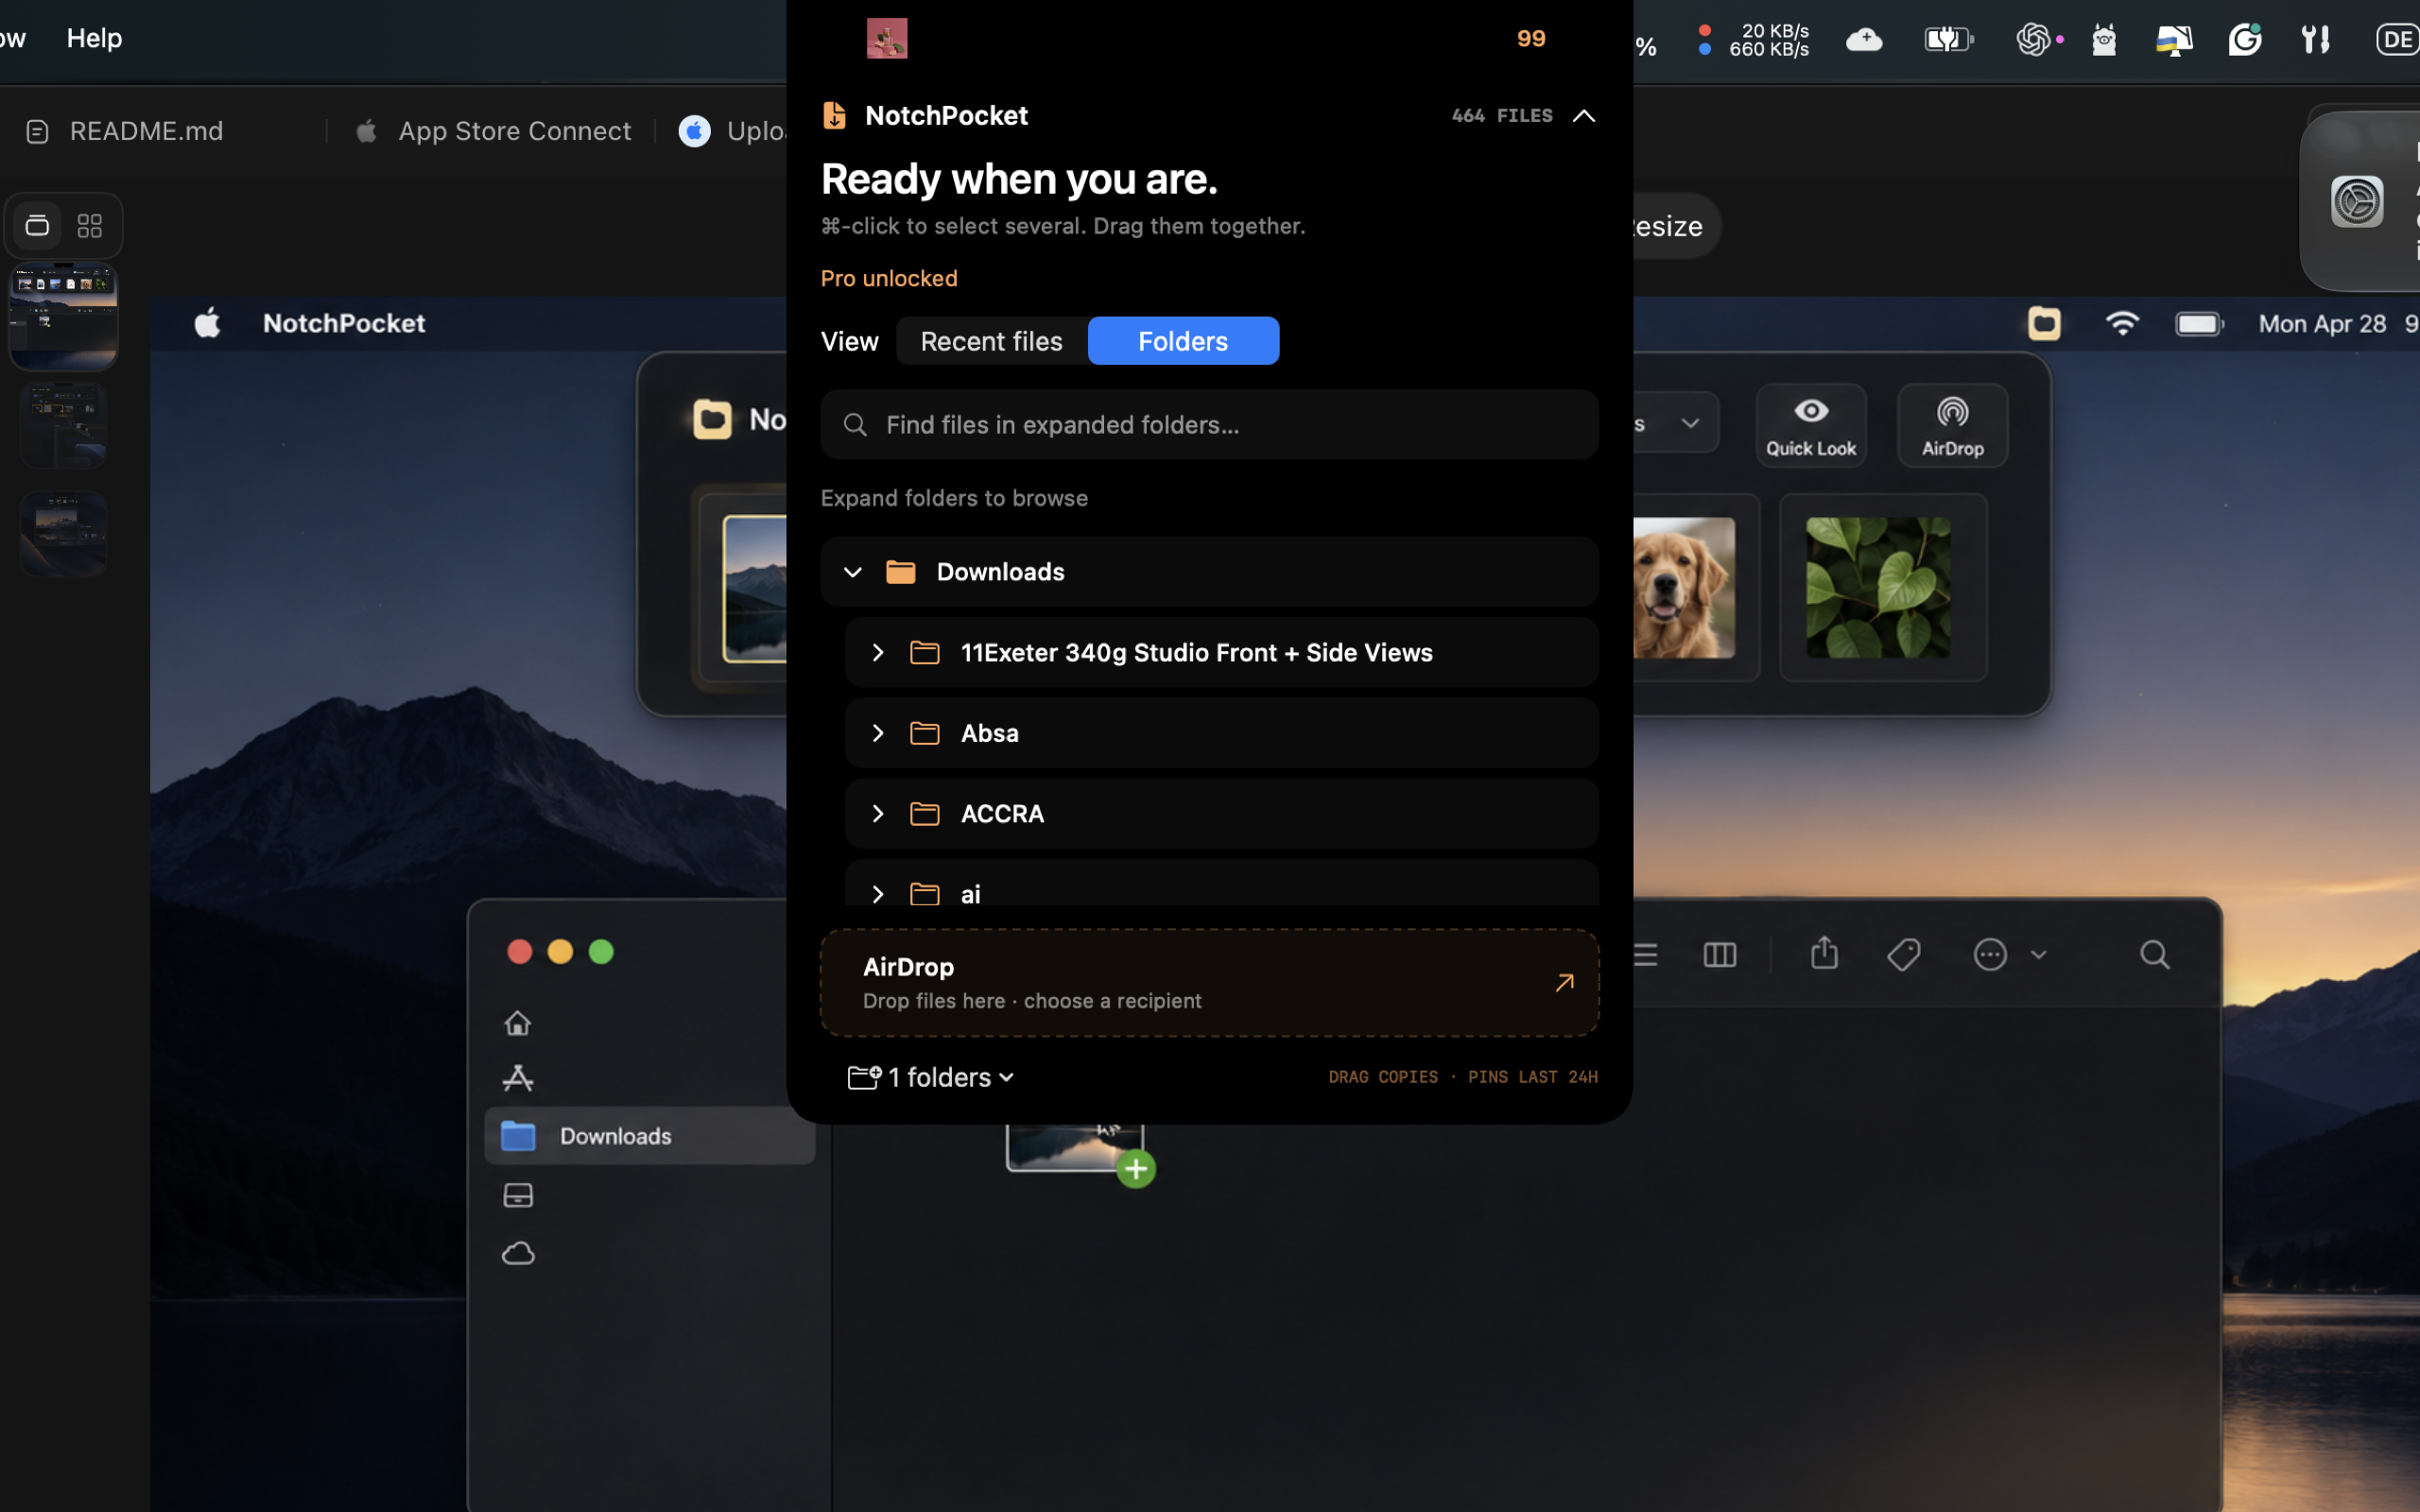Select grid view icon in sidebar toggle
2420x1512 pixels.
(90, 226)
